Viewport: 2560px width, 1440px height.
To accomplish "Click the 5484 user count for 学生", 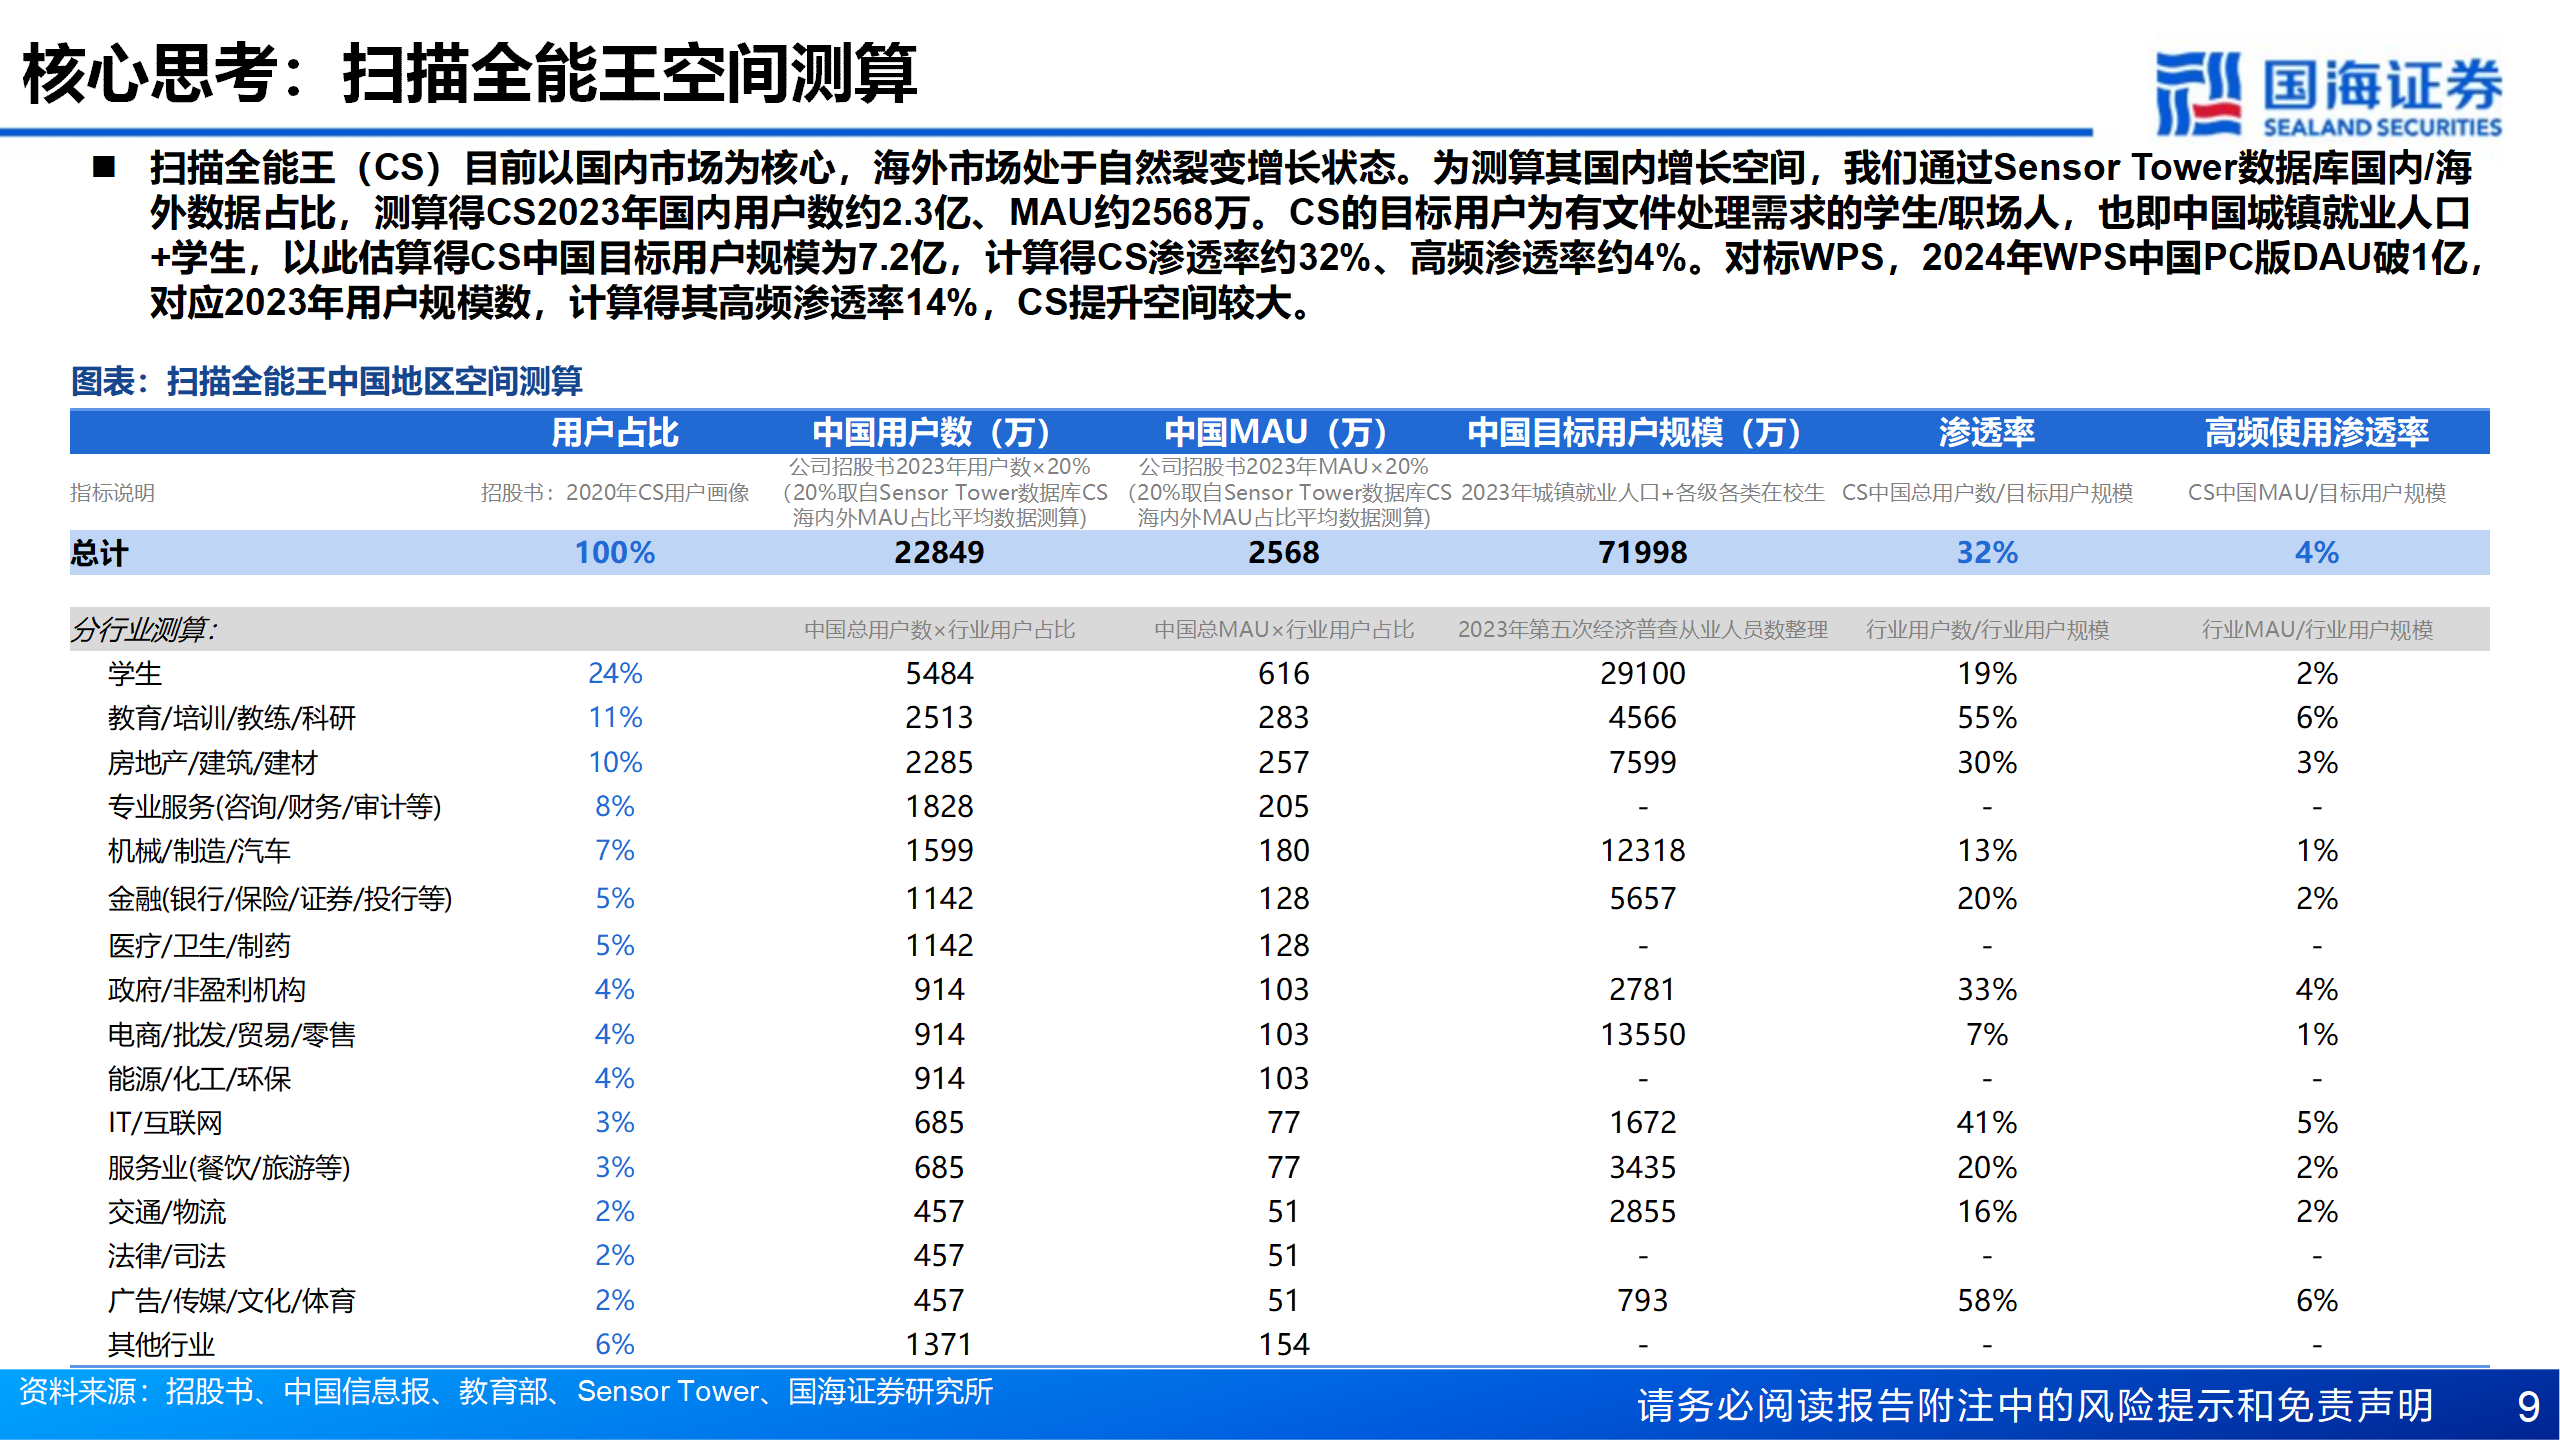I will click(939, 674).
